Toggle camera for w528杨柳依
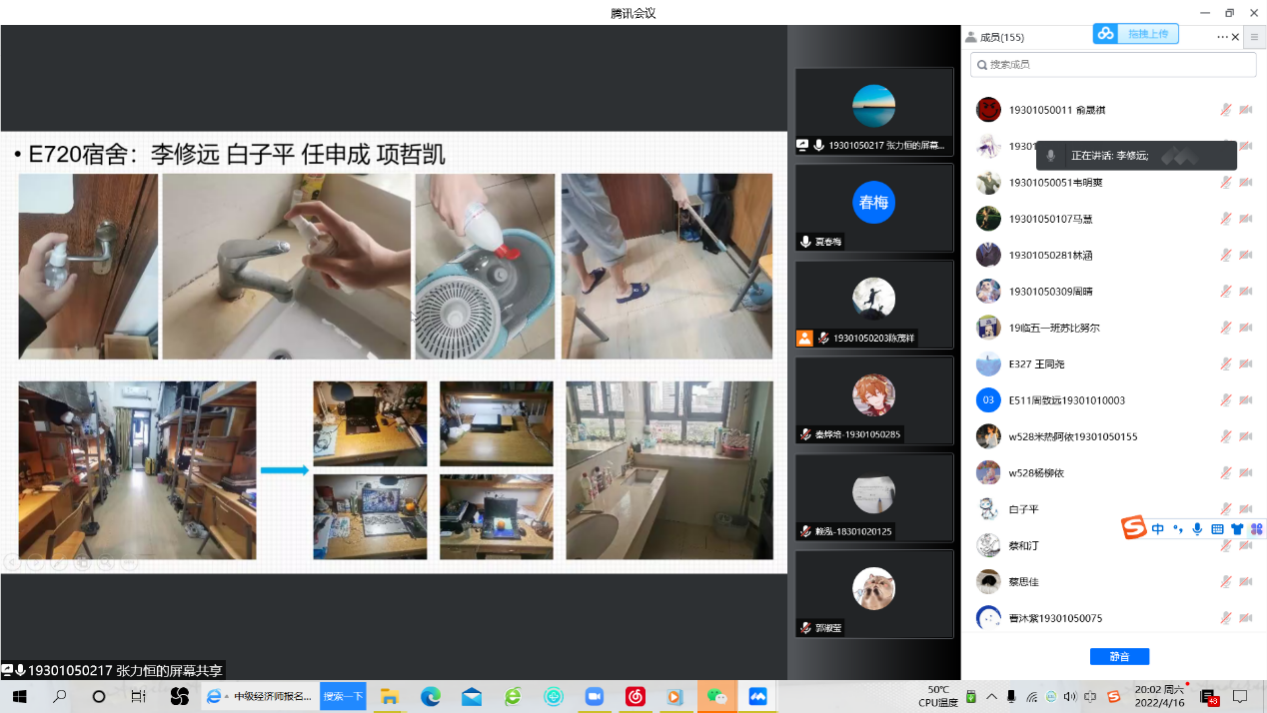Image resolution: width=1267 pixels, height=713 pixels. click(1246, 473)
